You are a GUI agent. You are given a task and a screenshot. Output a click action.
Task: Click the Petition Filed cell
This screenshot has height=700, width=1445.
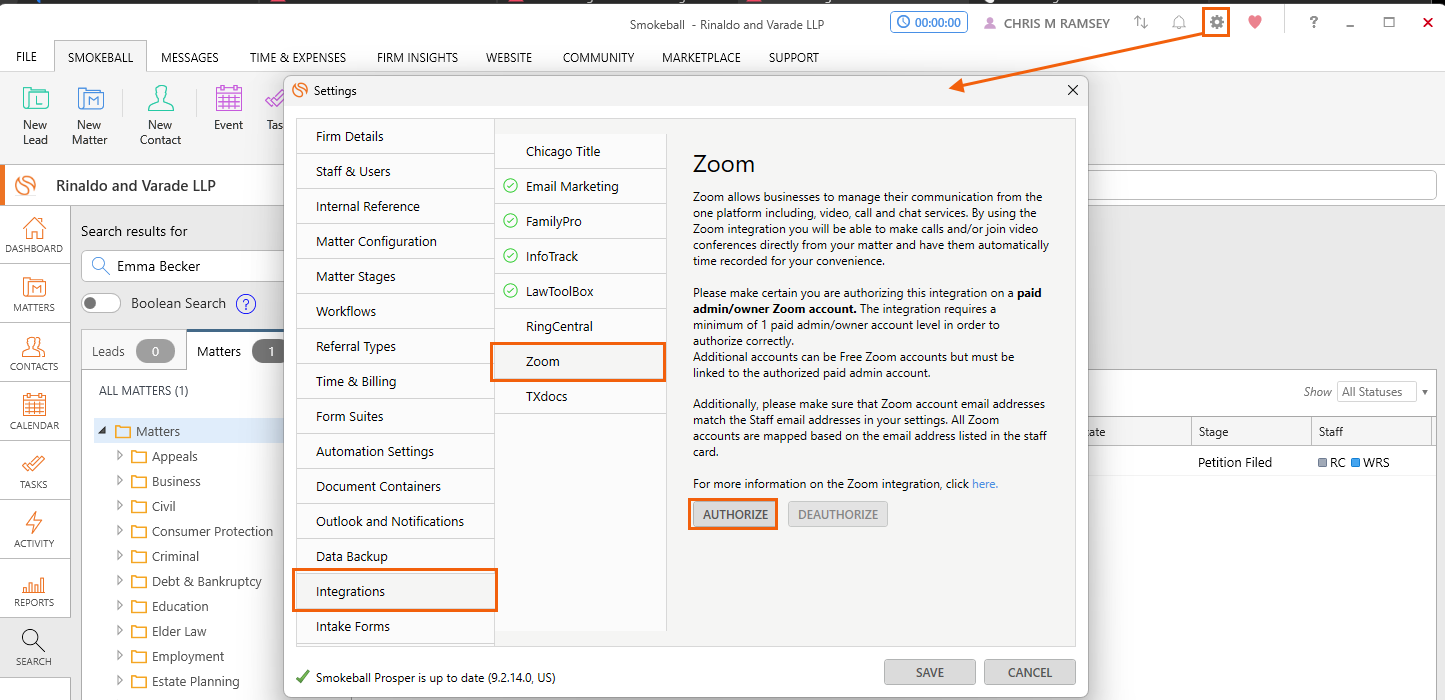(1235, 463)
